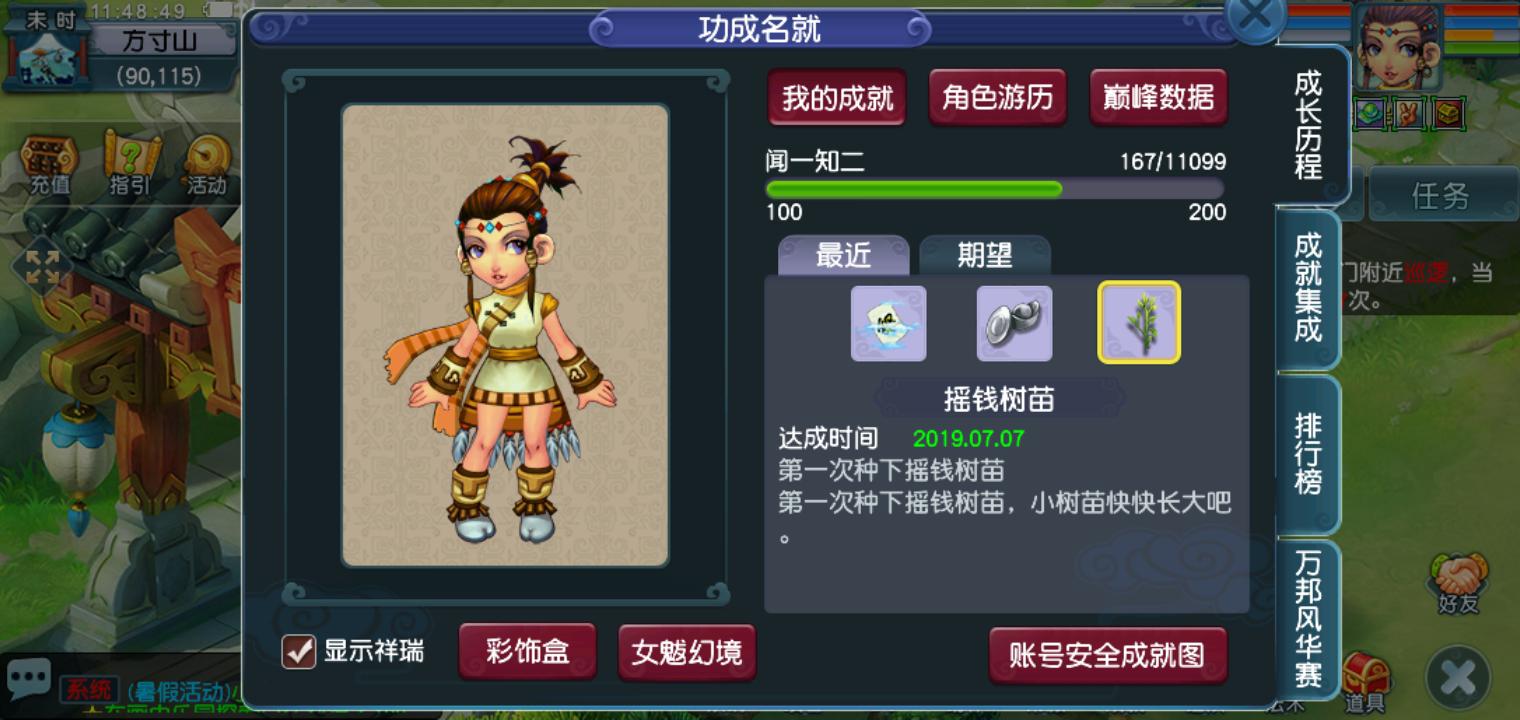Screen dimensions: 1520x720
Task: Select the silver ingot achievement icon
Action: pos(1014,323)
